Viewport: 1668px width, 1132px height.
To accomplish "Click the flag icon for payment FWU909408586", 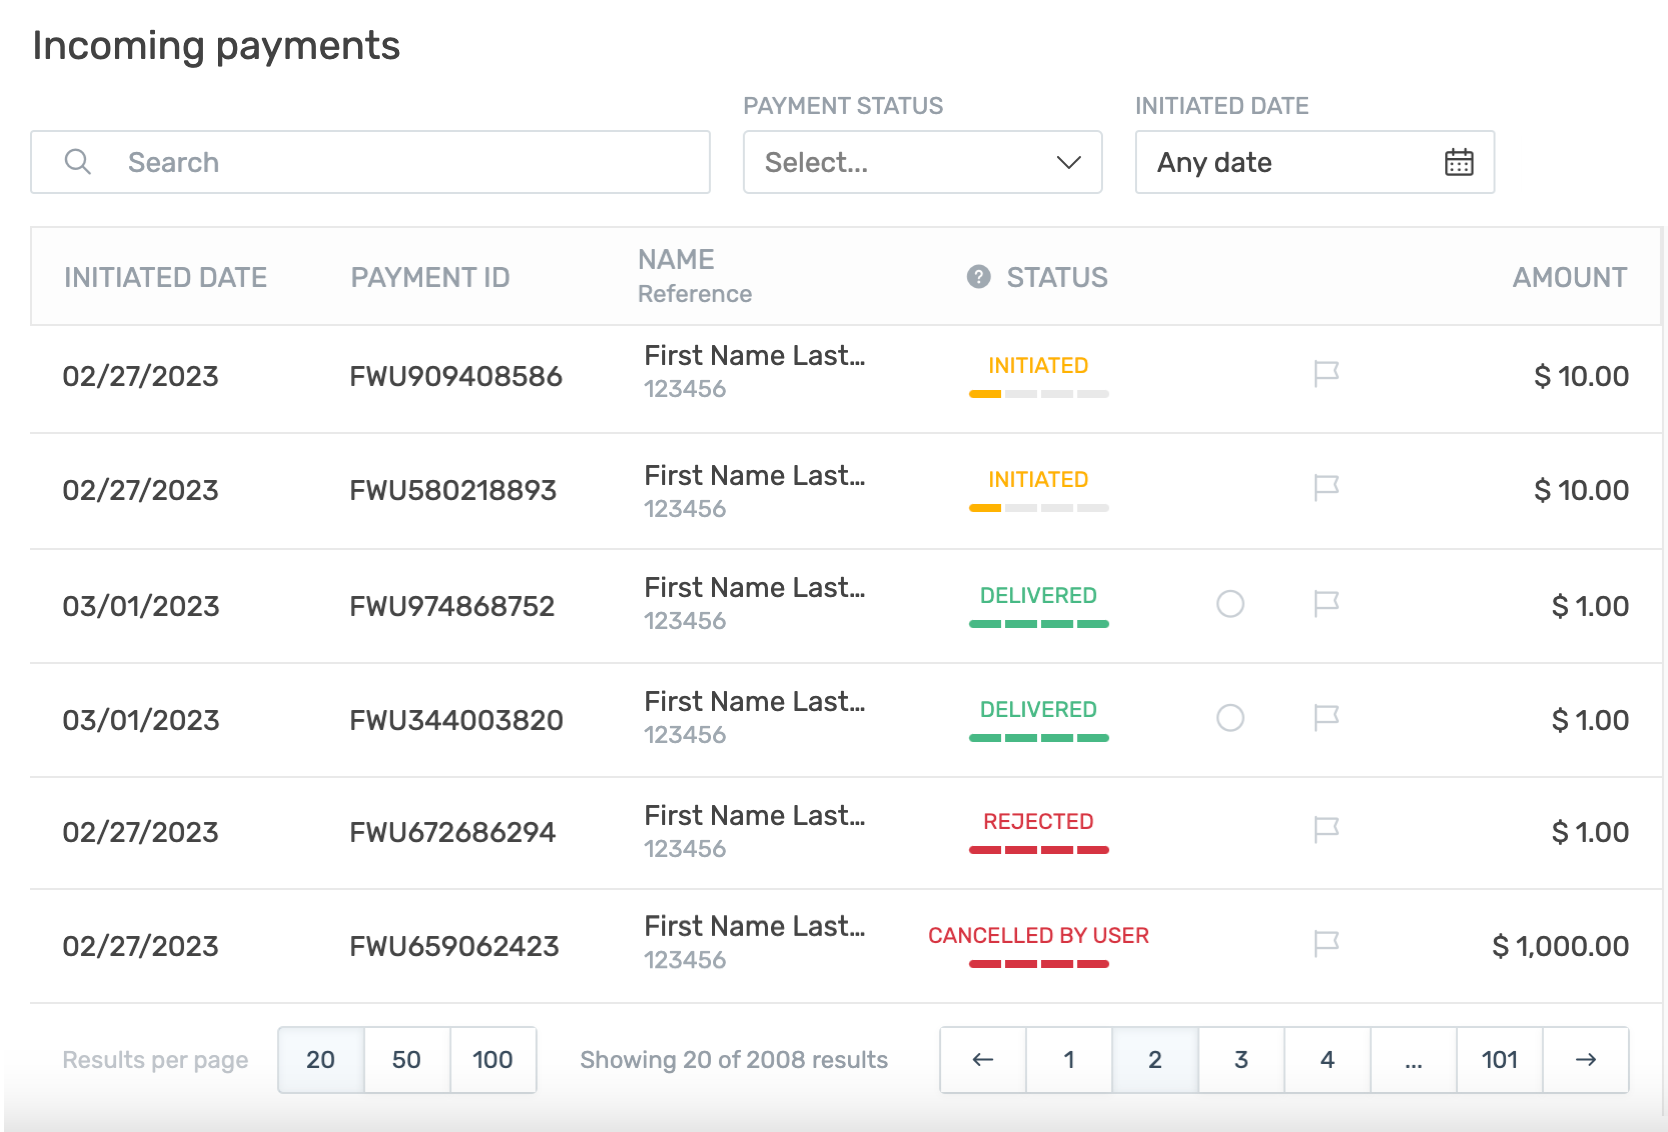I will pyautogui.click(x=1326, y=374).
